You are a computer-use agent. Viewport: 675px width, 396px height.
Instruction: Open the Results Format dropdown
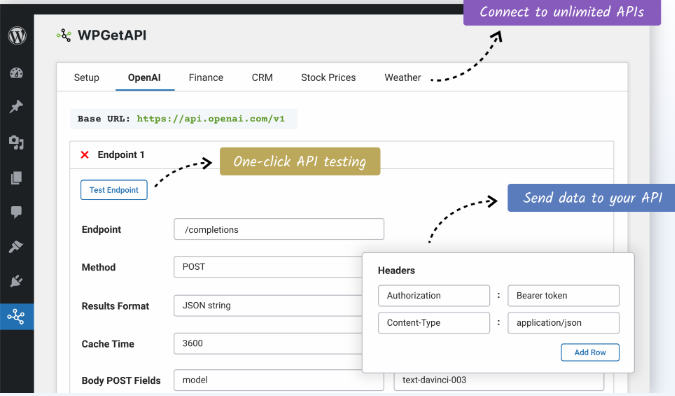(268, 306)
